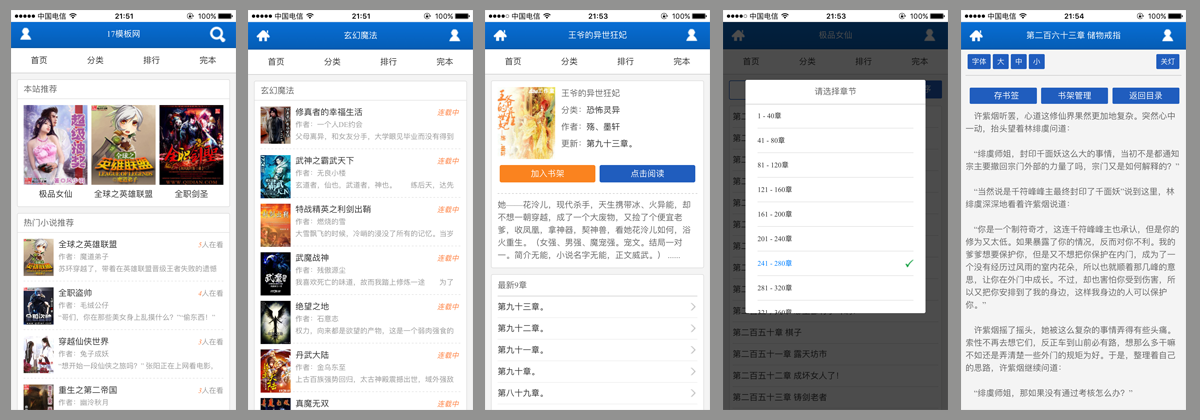Open user icon in 王爷的异世狂妃 header

coord(691,35)
